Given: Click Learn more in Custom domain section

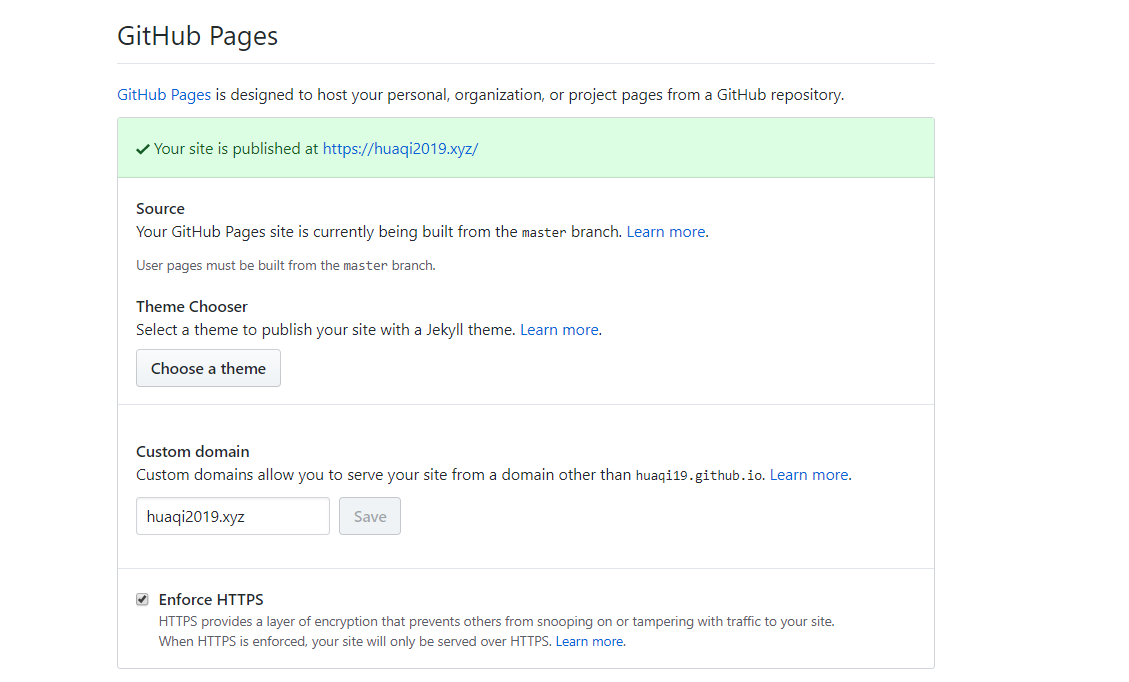Looking at the screenshot, I should 809,475.
